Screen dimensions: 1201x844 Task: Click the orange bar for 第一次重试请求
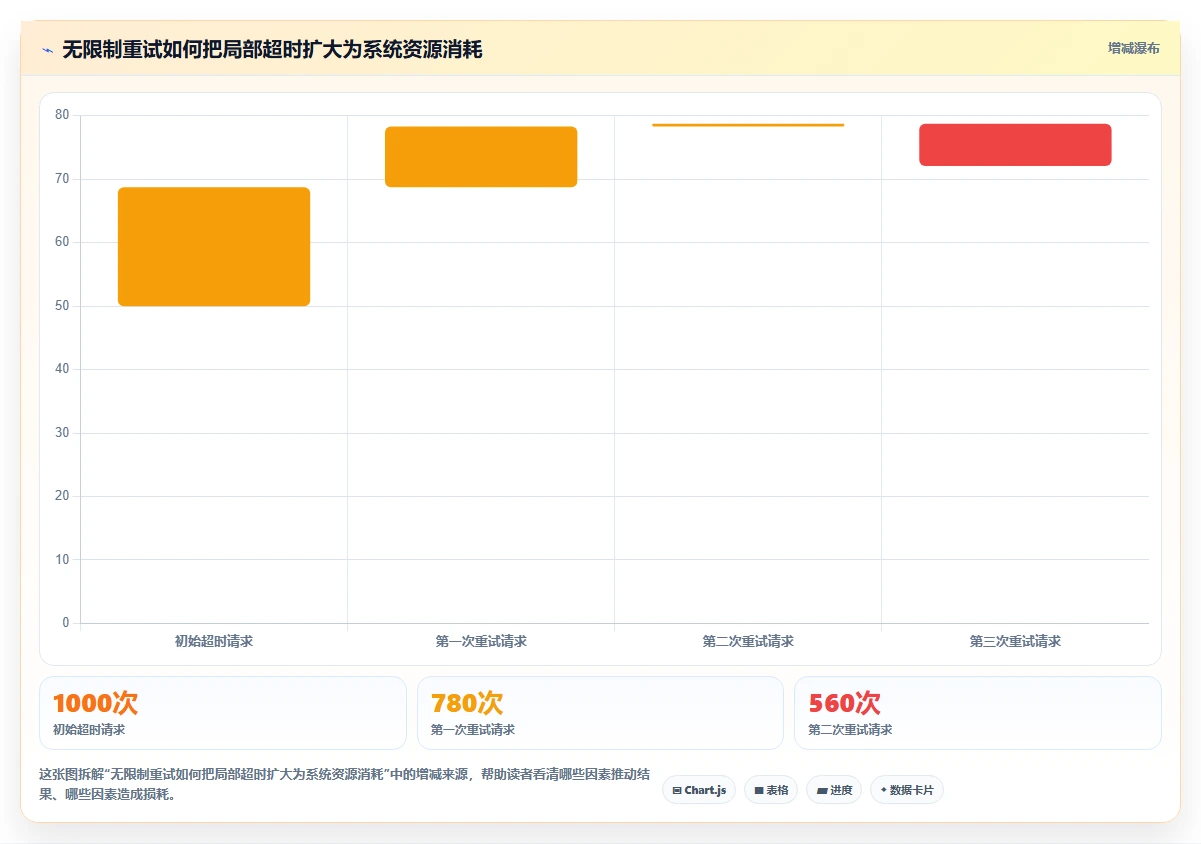tap(481, 157)
